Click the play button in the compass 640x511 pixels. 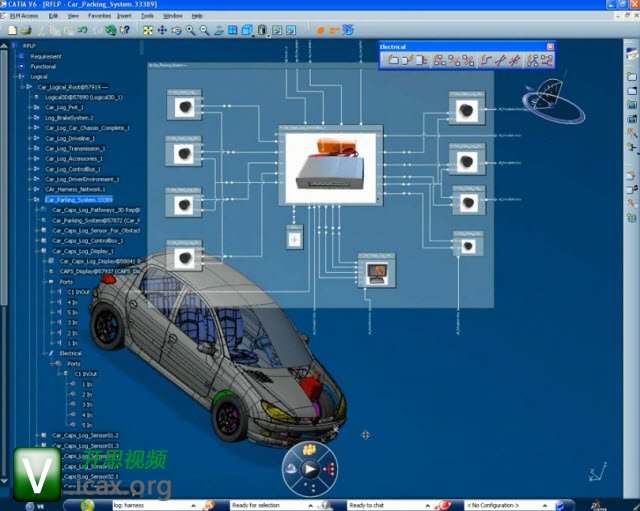tap(310, 469)
